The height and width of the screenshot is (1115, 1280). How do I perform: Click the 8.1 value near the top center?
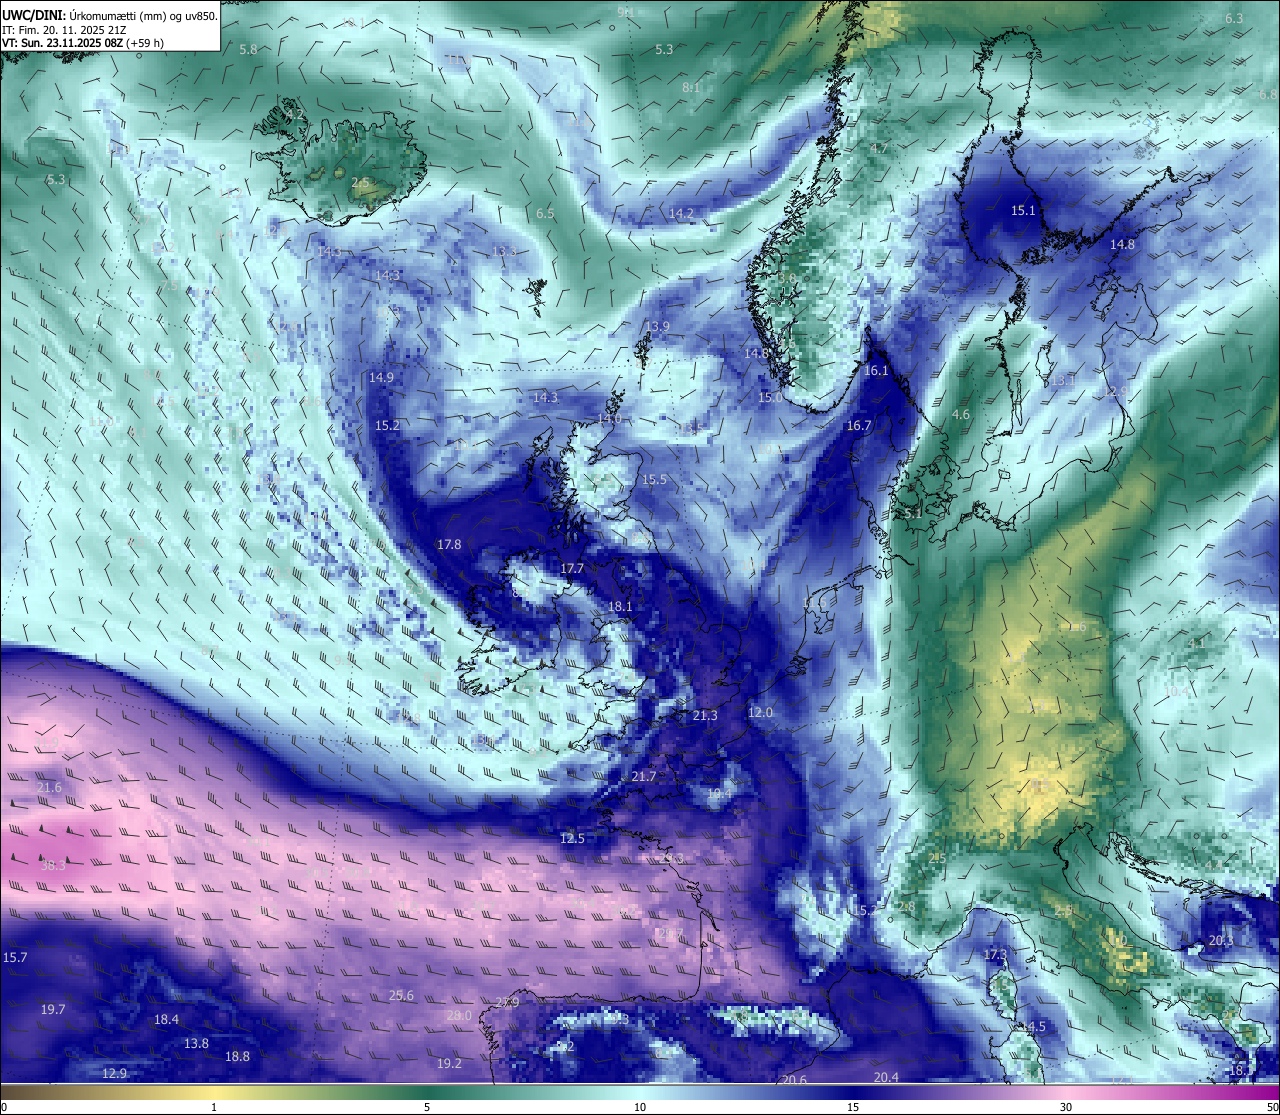[x=691, y=88]
